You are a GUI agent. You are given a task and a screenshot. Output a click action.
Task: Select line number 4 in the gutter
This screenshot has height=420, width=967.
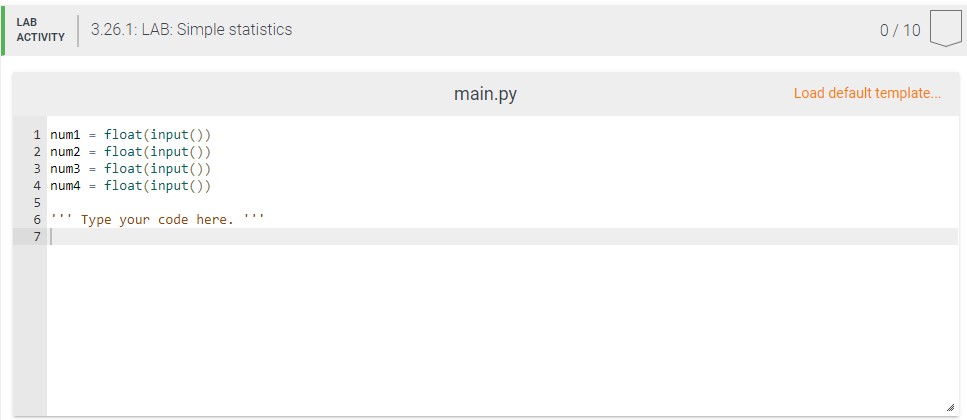(37, 186)
